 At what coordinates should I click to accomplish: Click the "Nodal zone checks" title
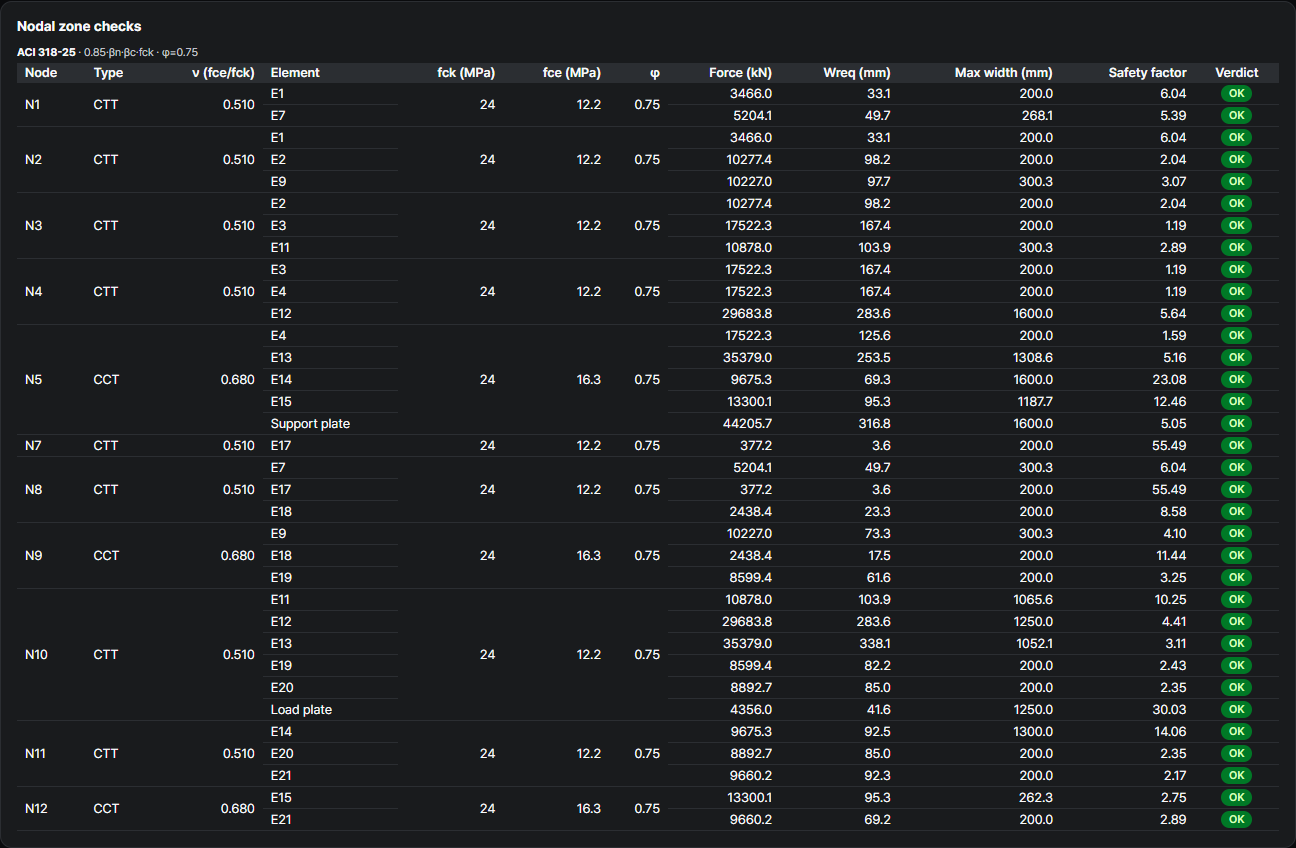click(79, 26)
